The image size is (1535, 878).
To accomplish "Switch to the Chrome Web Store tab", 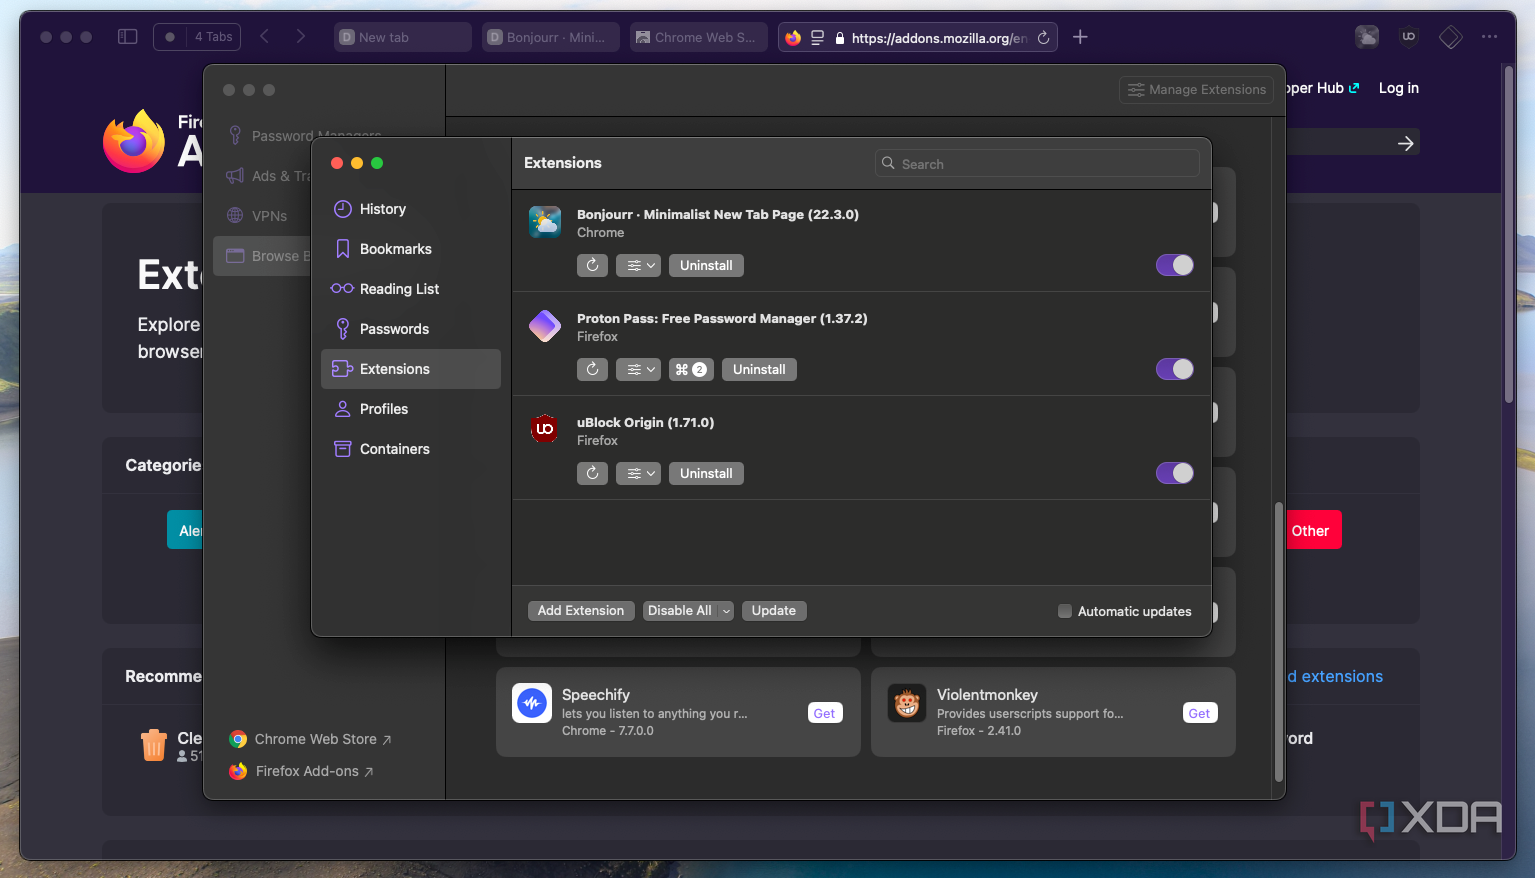I will (699, 37).
